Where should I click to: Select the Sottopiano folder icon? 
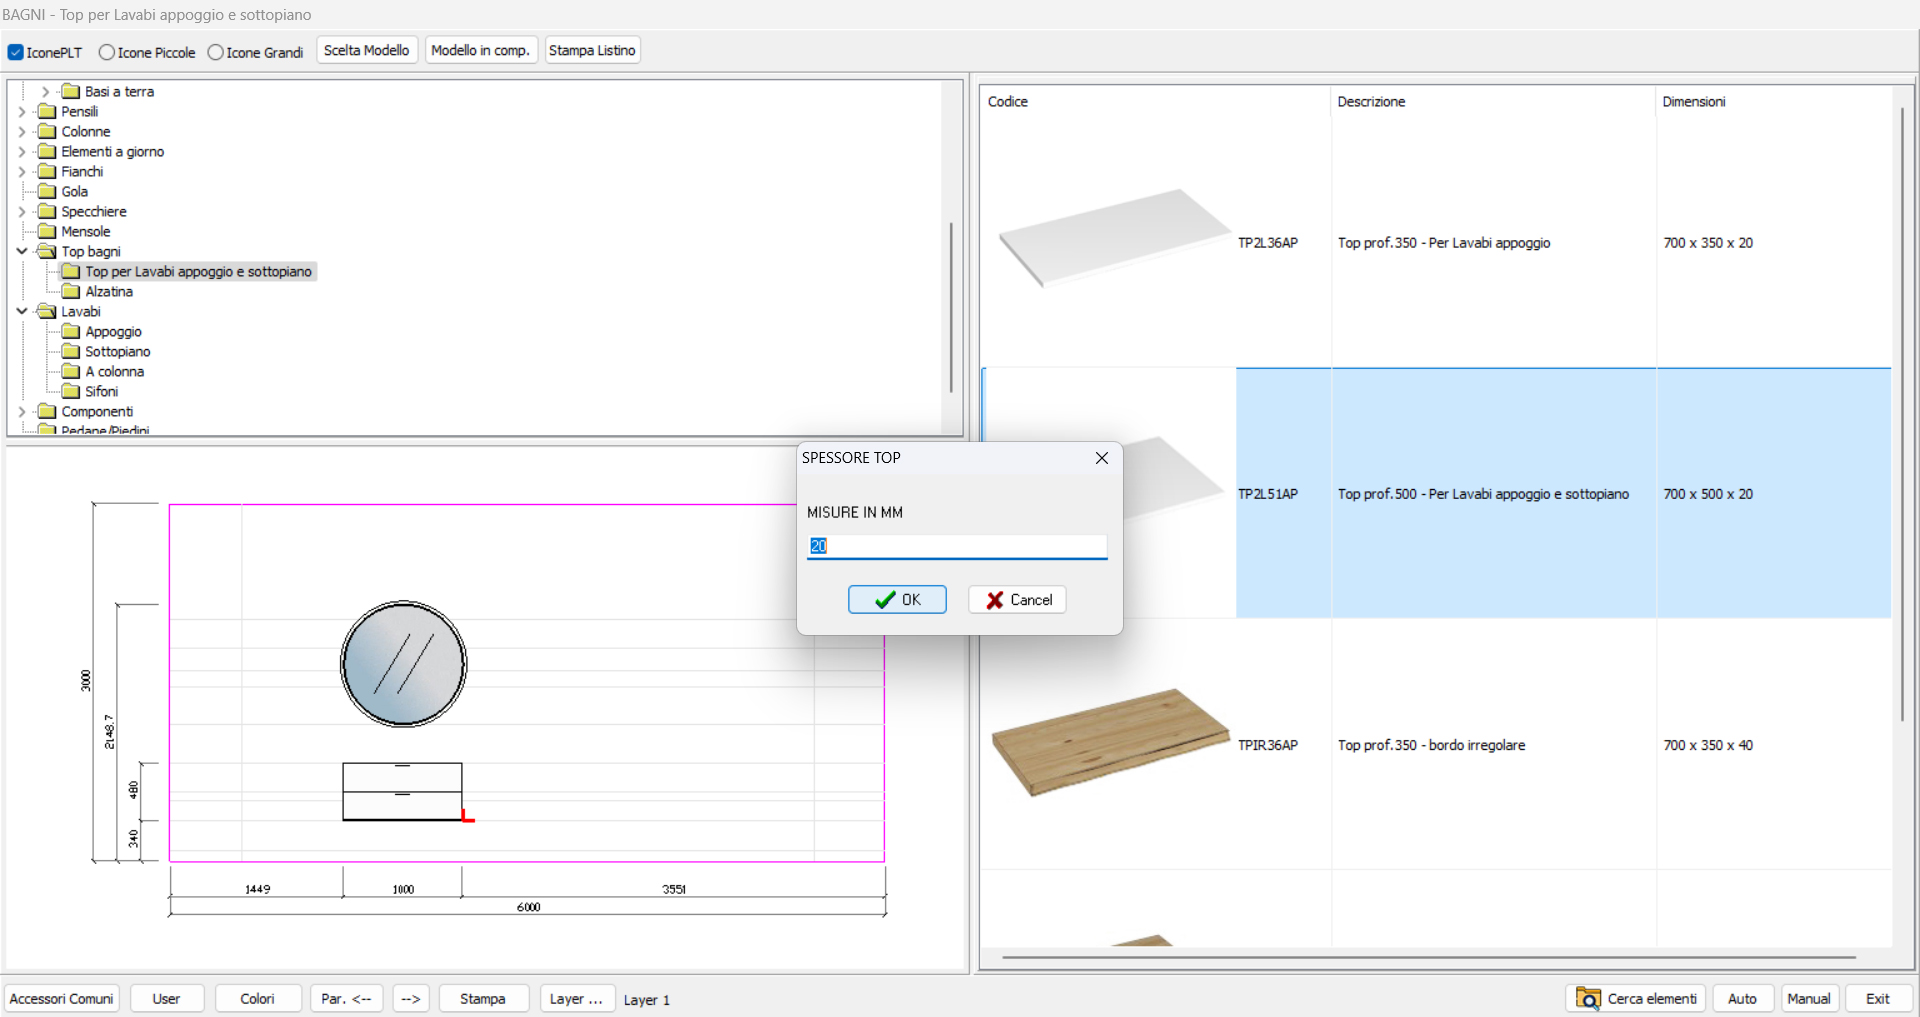[x=71, y=351]
